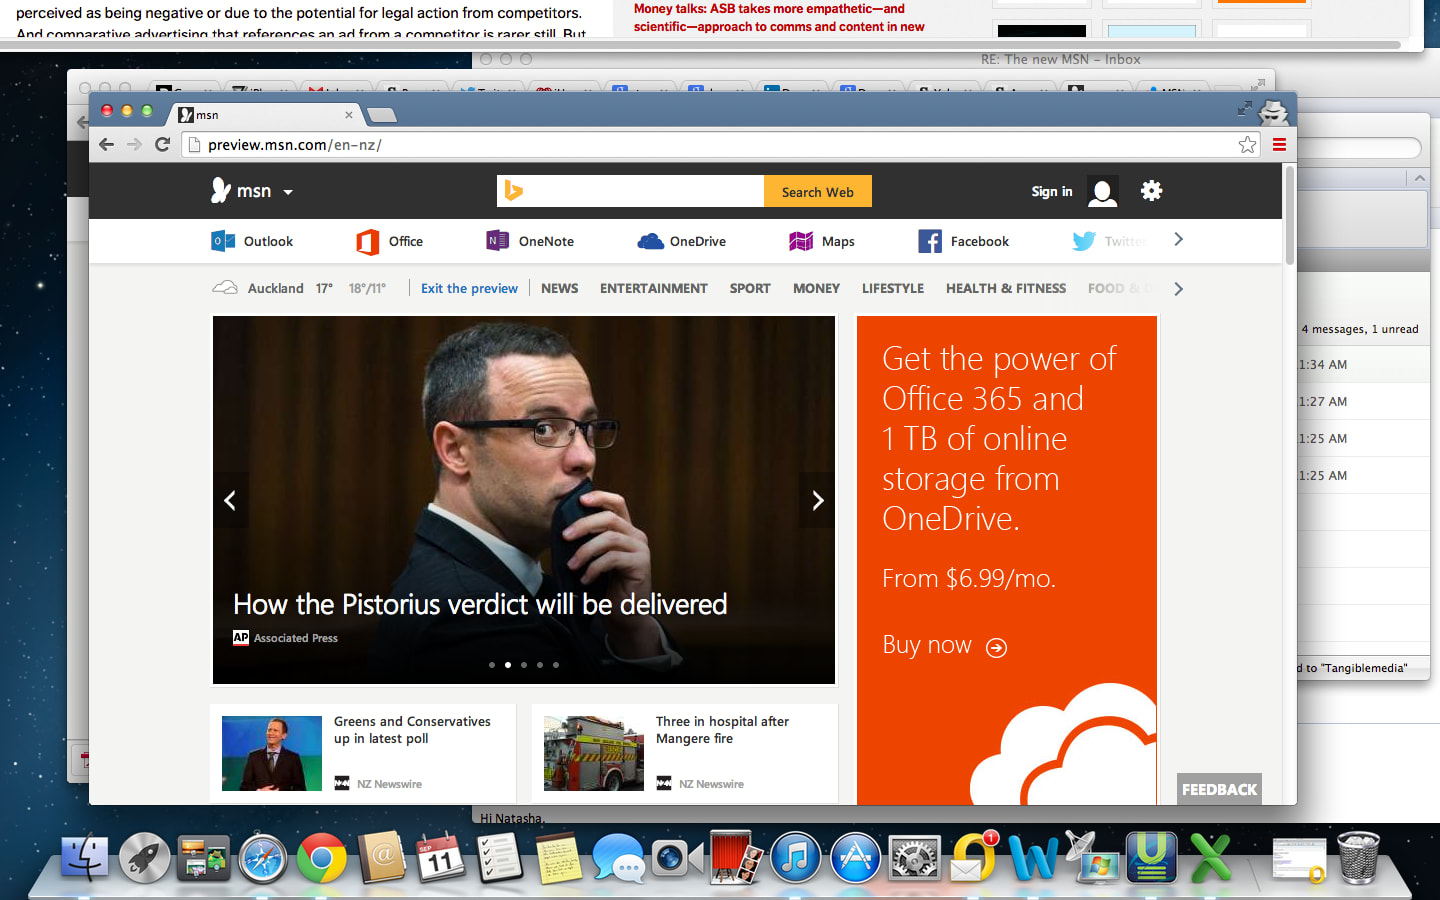Open the ENTERTAINMENT category
1440x900 pixels.
[653, 288]
